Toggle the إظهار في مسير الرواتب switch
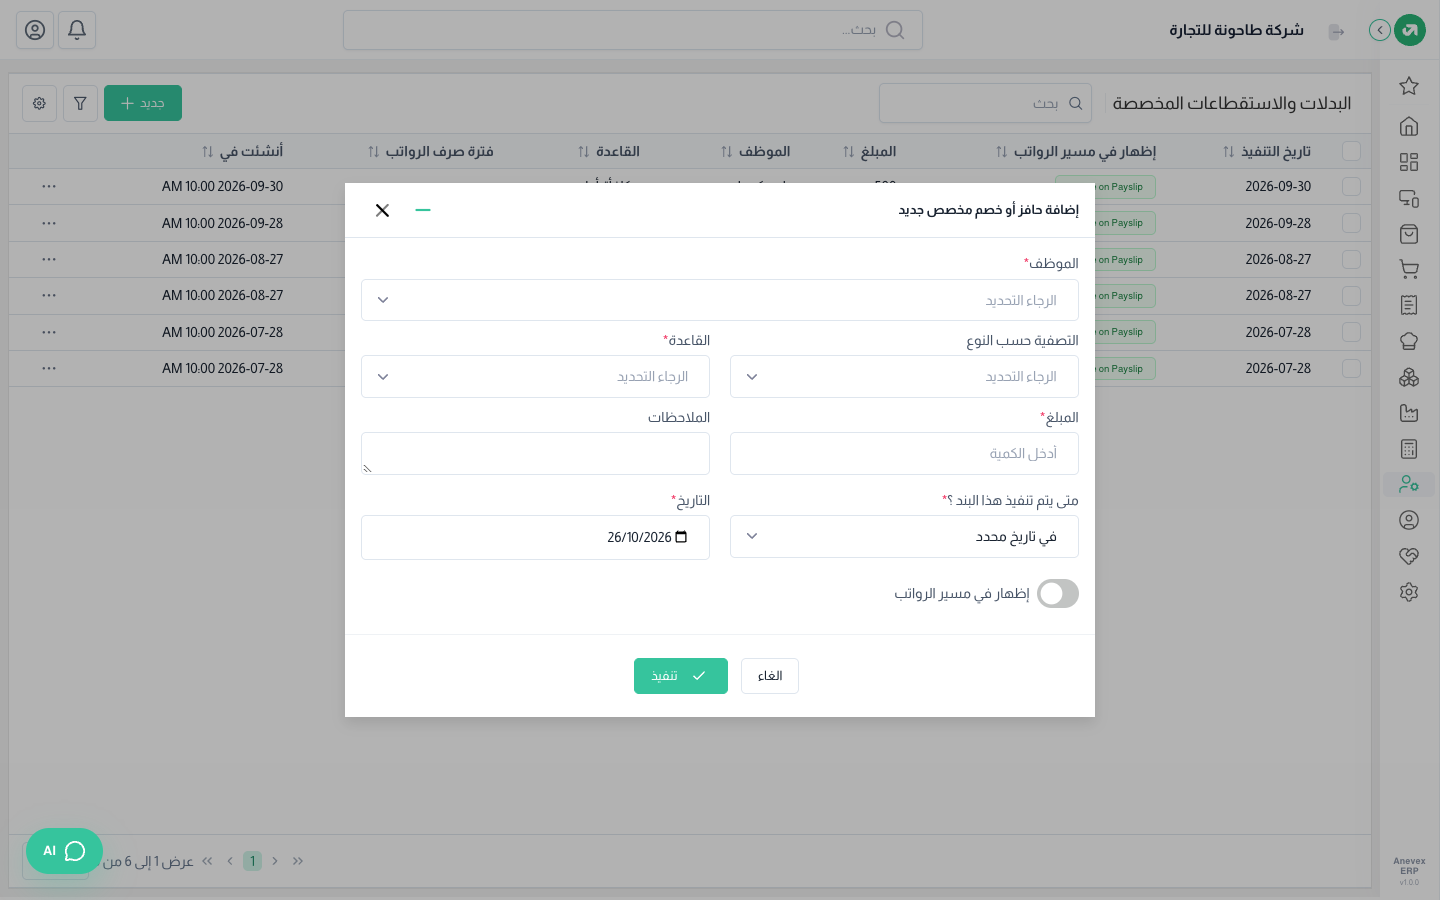This screenshot has width=1440, height=900. [x=1058, y=594]
